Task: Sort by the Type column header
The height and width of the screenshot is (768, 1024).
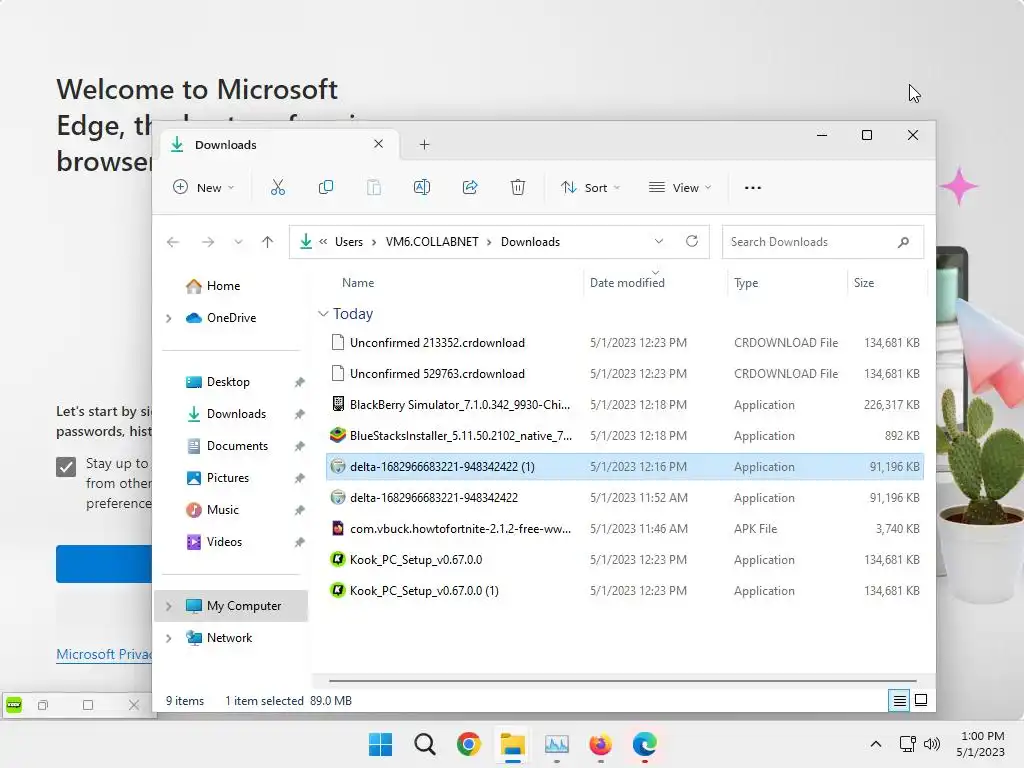Action: click(746, 283)
